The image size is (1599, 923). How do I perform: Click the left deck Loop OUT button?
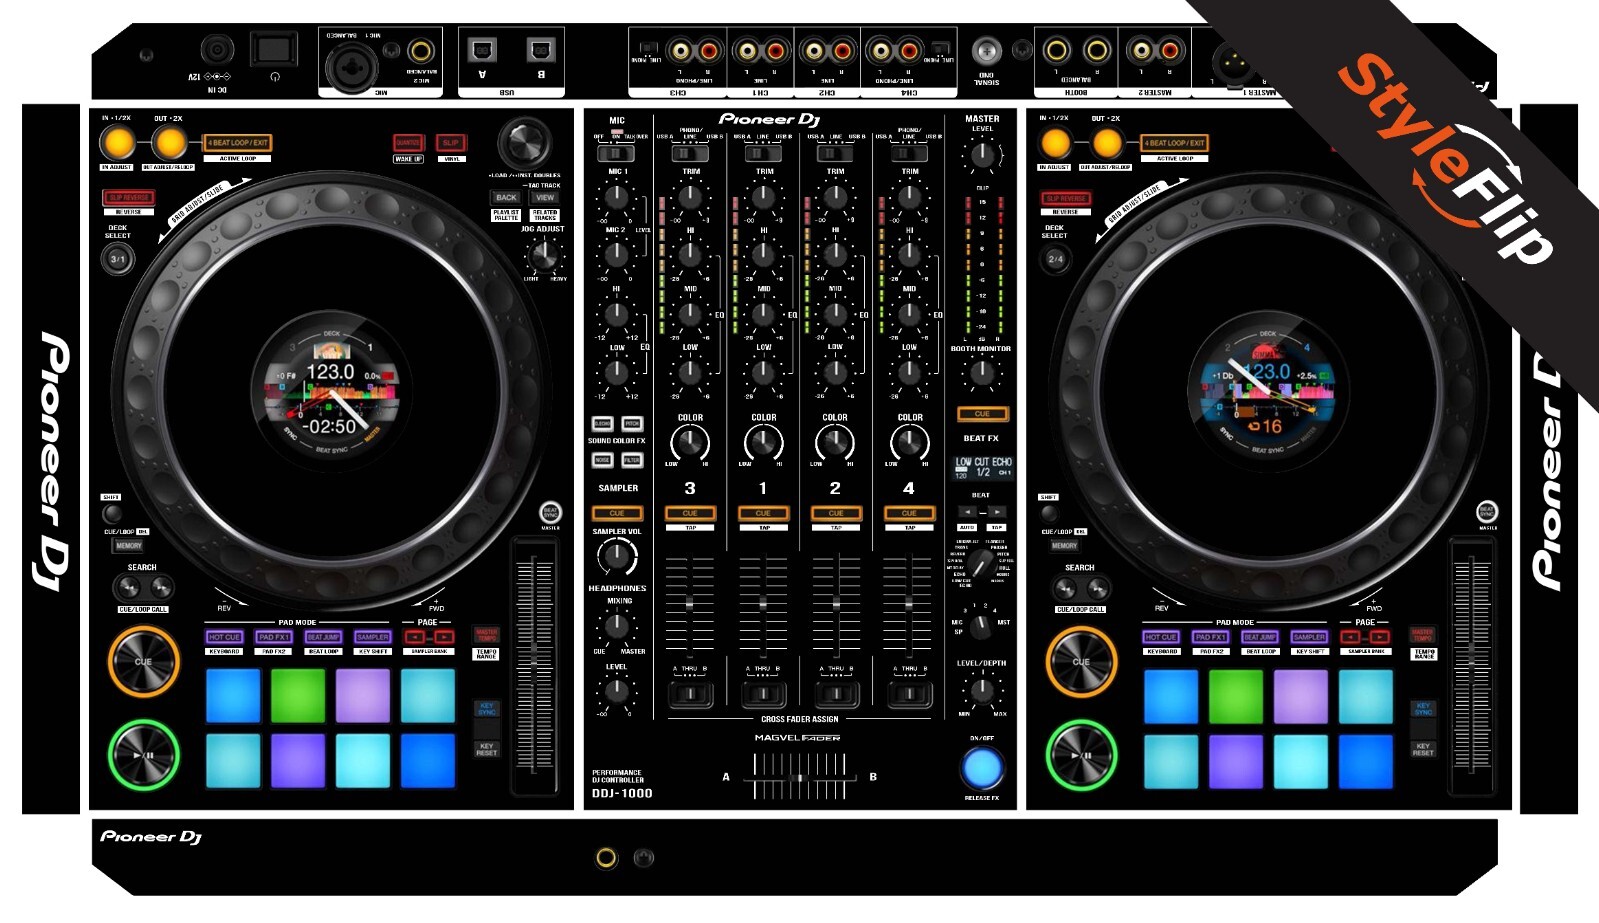[x=169, y=143]
